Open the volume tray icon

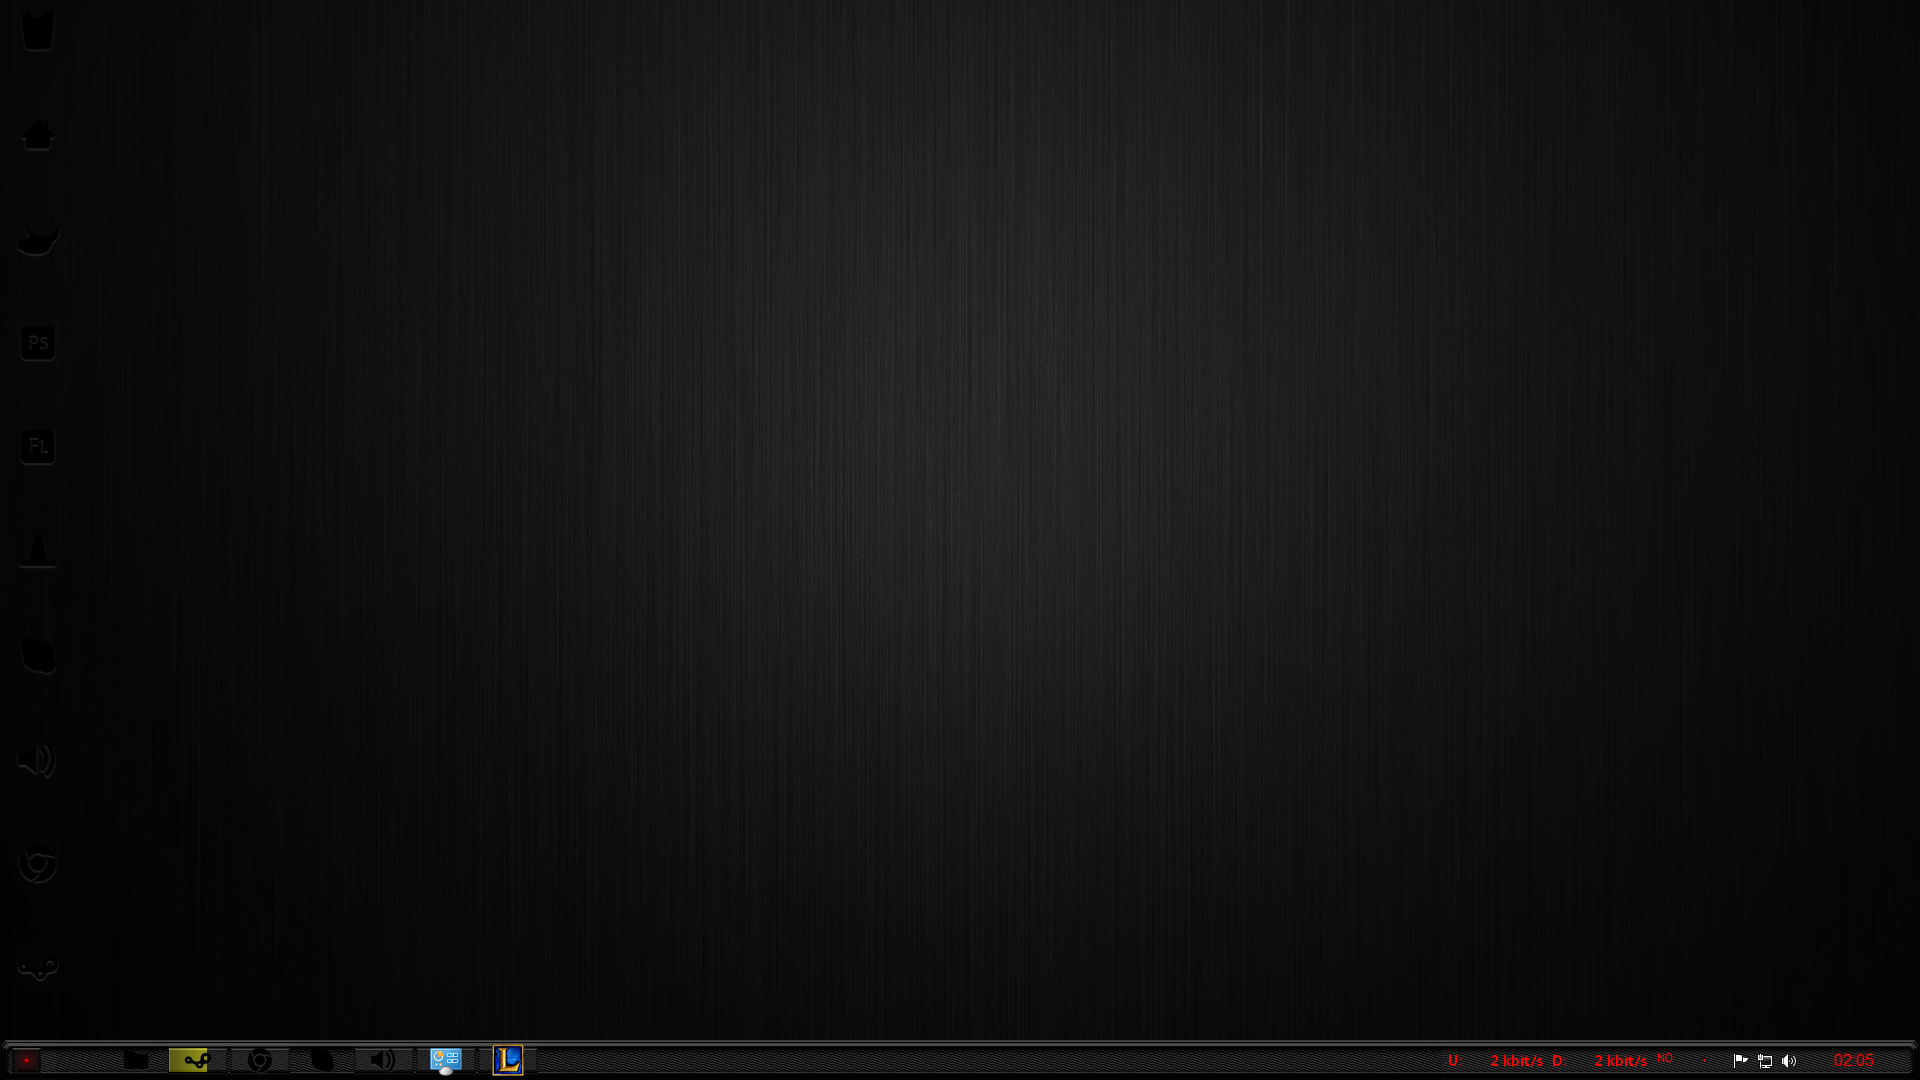point(1789,1061)
